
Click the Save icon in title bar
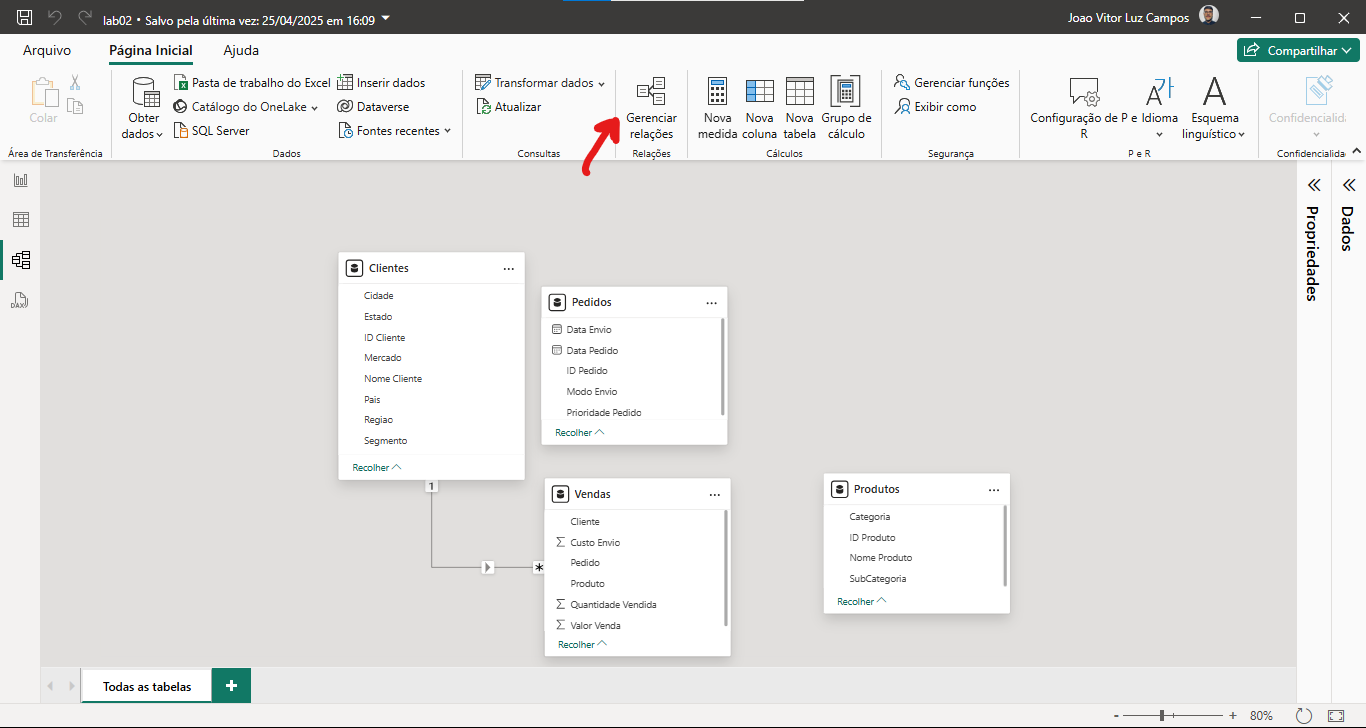coord(25,17)
